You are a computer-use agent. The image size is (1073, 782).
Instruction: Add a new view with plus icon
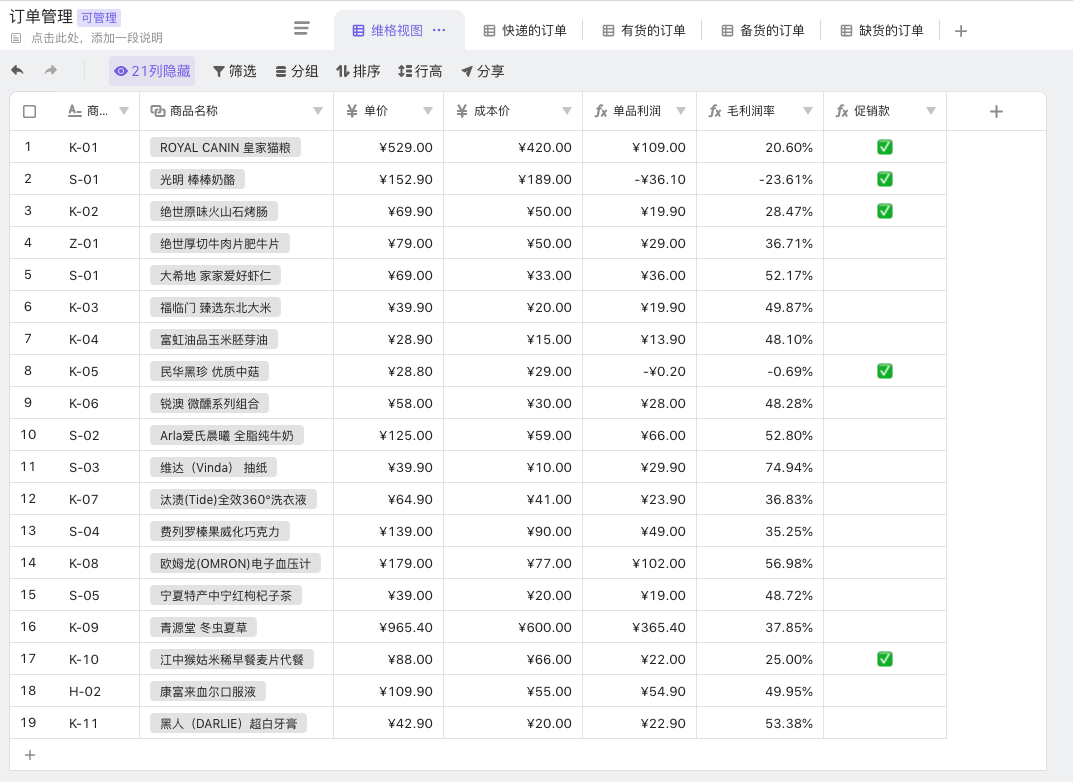click(961, 31)
